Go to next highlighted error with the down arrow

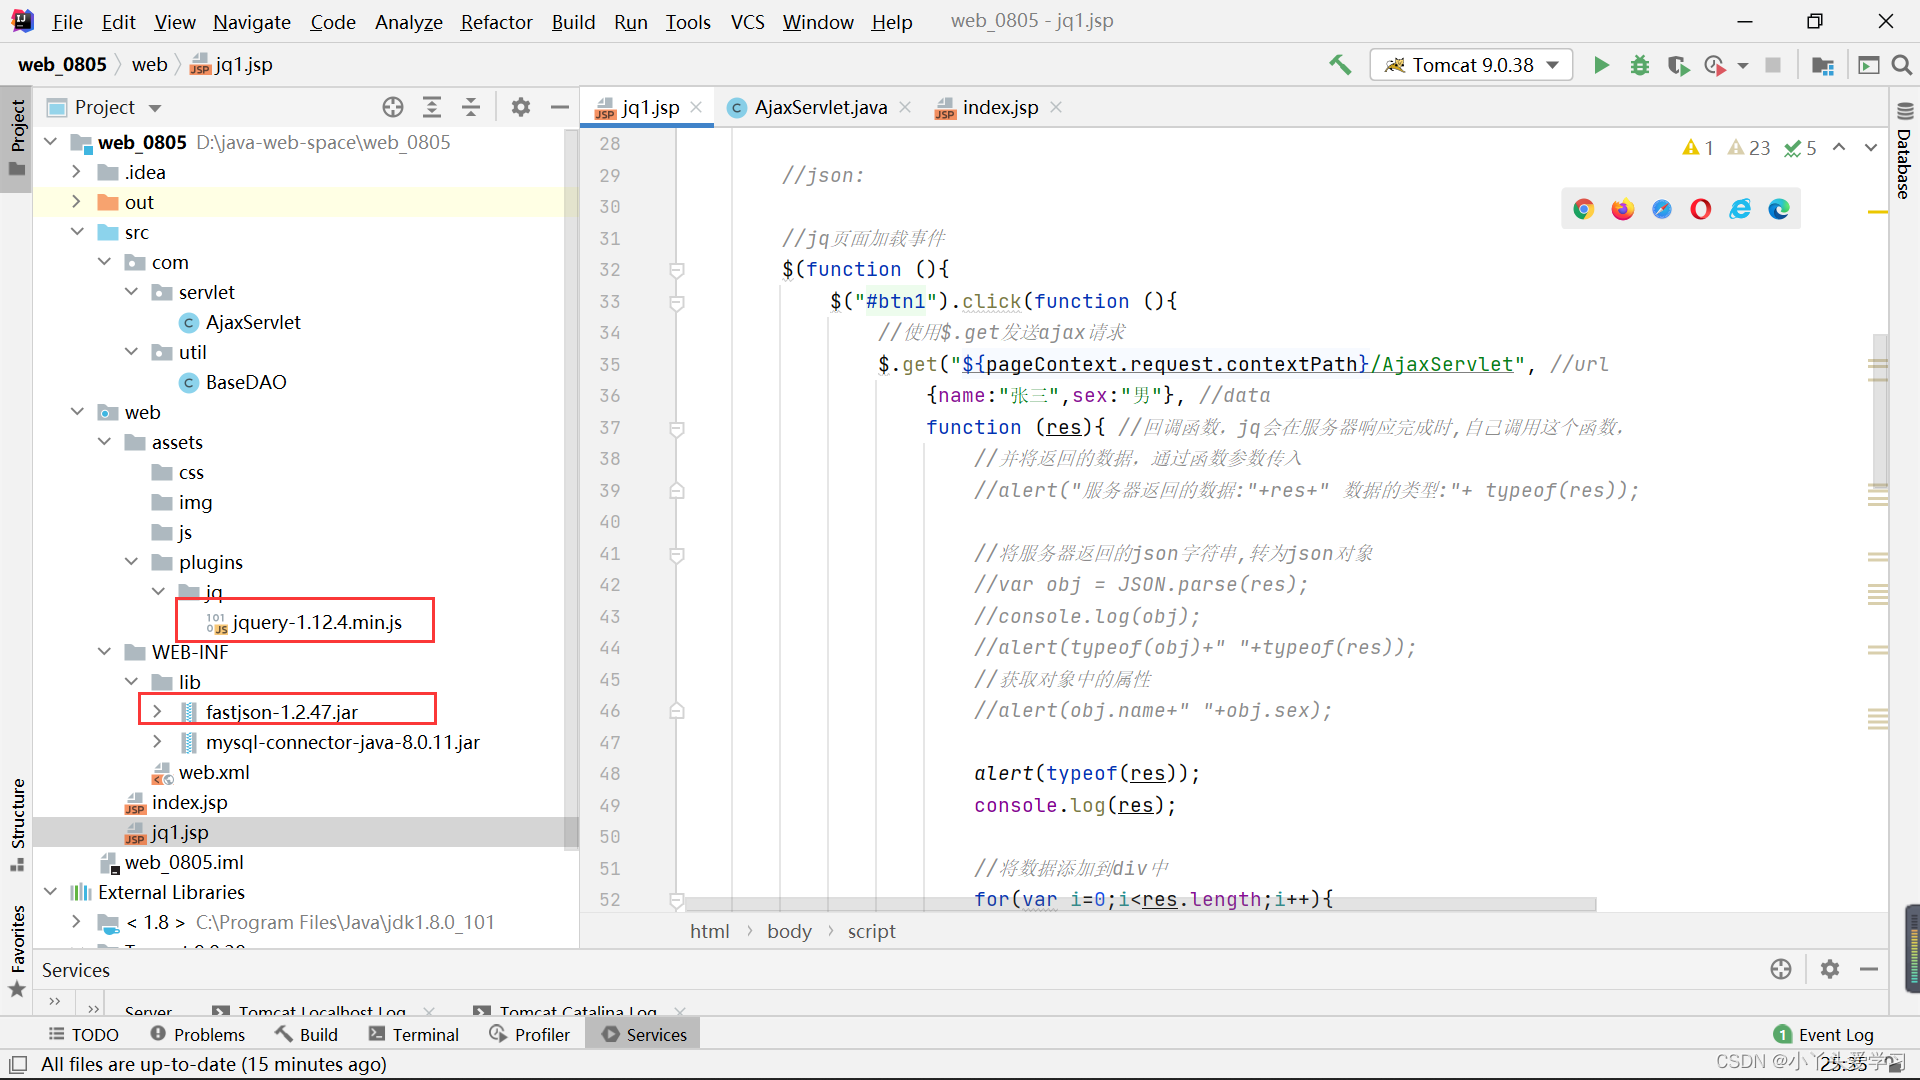1870,147
